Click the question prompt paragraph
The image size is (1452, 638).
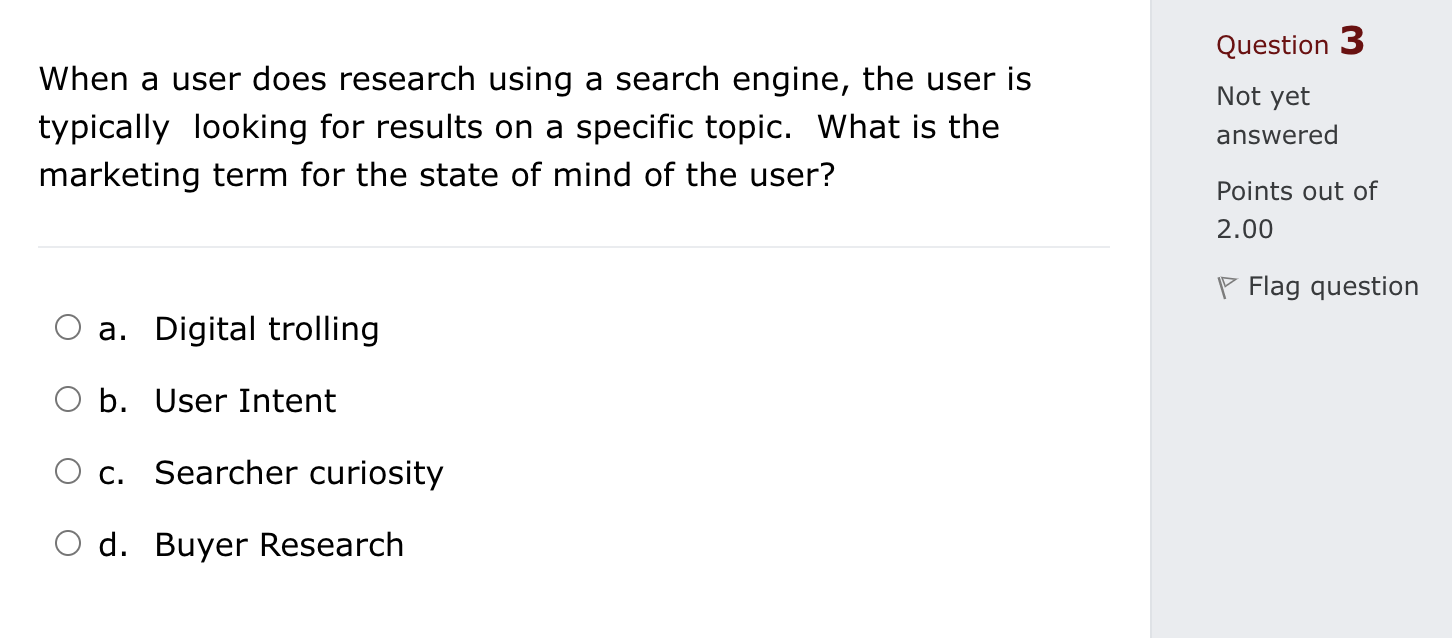coord(534,127)
